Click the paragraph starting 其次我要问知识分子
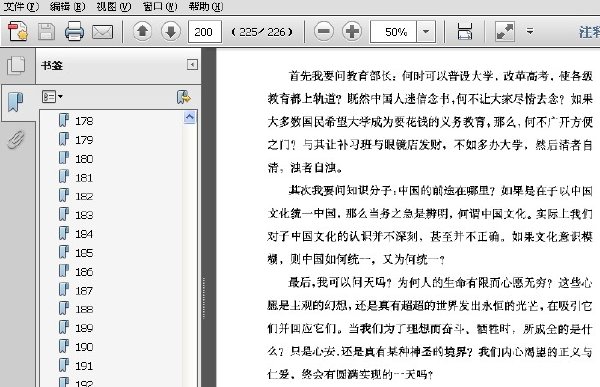600x387 pixels. [x=430, y=225]
